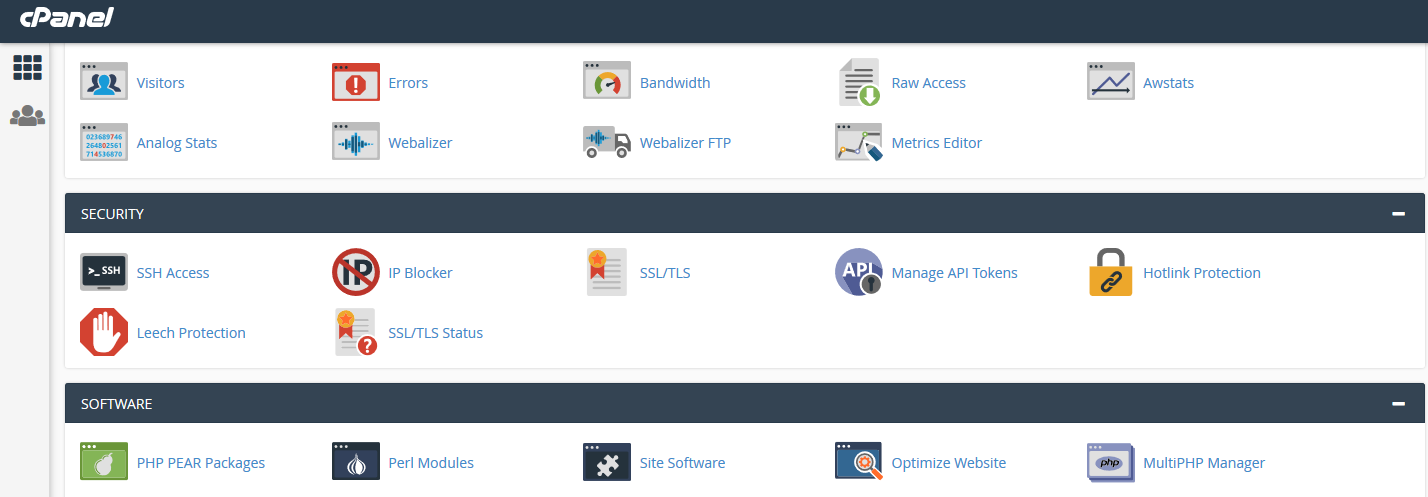This screenshot has width=1428, height=497.
Task: Open the Bandwidth gauge icon
Action: [607, 82]
